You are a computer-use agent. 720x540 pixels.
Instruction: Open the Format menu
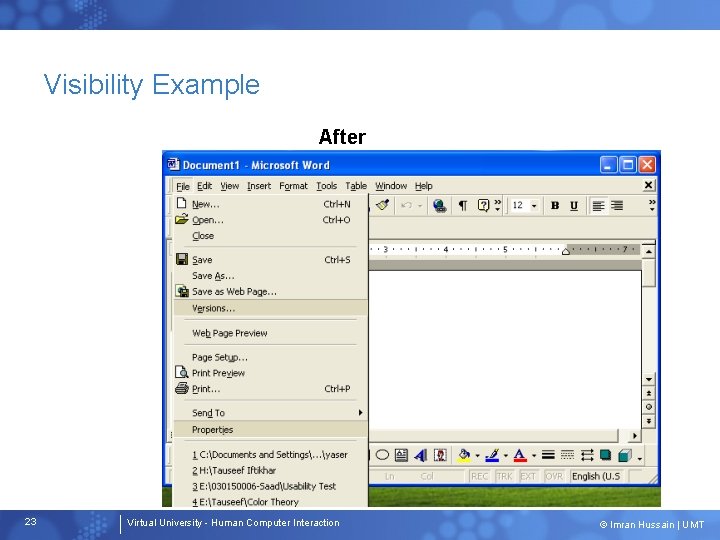point(293,186)
